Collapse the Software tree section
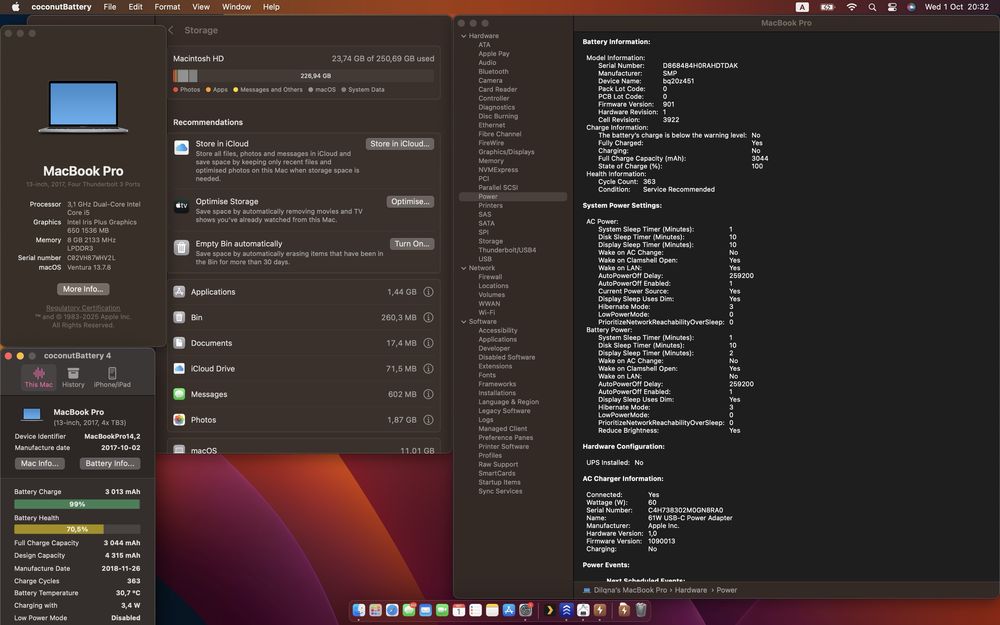1000x625 pixels. pyautogui.click(x=463, y=322)
